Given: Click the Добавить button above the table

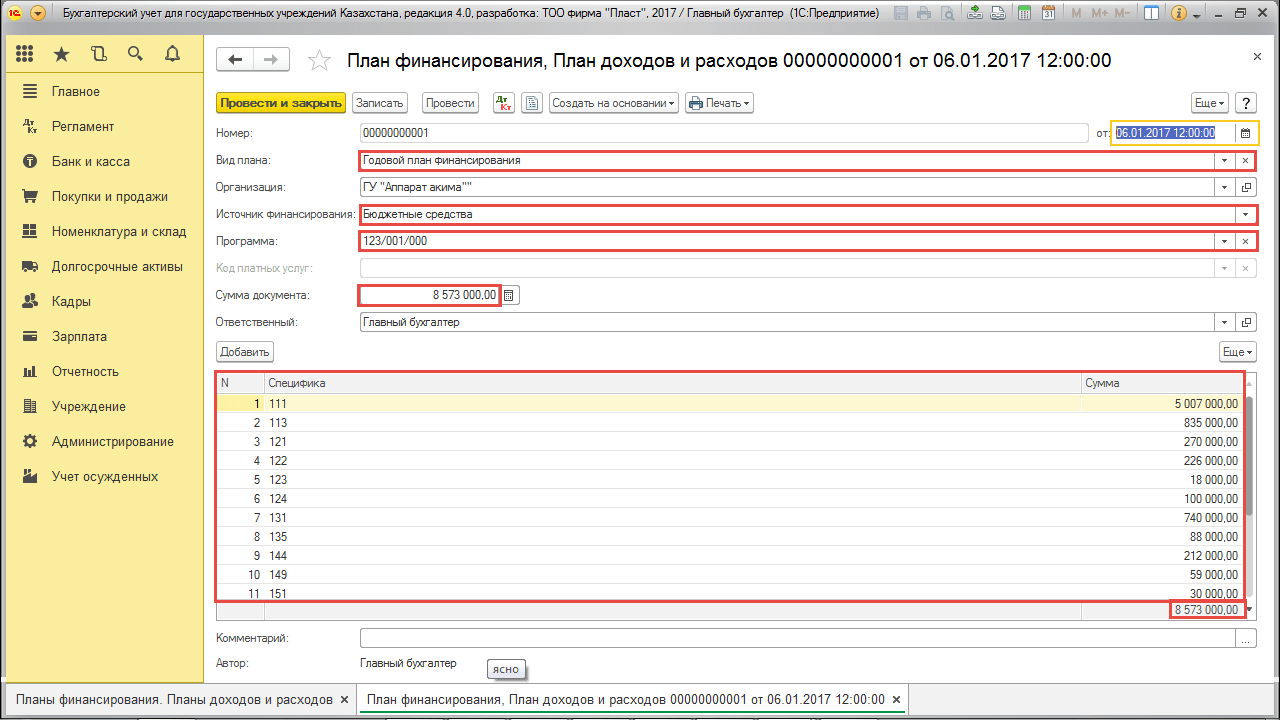Looking at the screenshot, I should (x=243, y=351).
